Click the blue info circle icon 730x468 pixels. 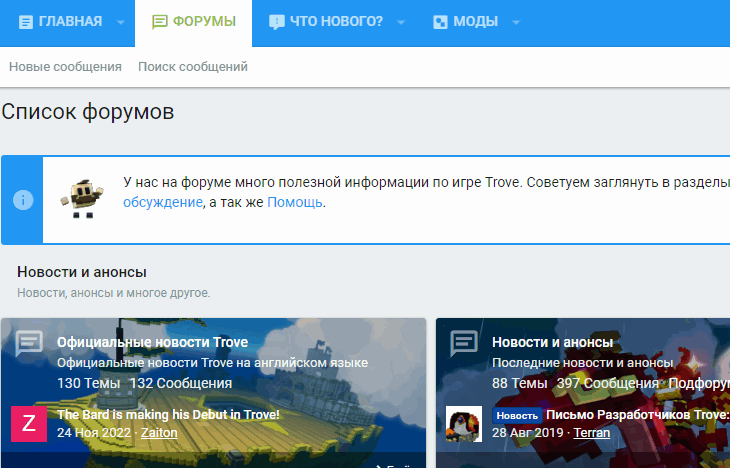[23, 200]
